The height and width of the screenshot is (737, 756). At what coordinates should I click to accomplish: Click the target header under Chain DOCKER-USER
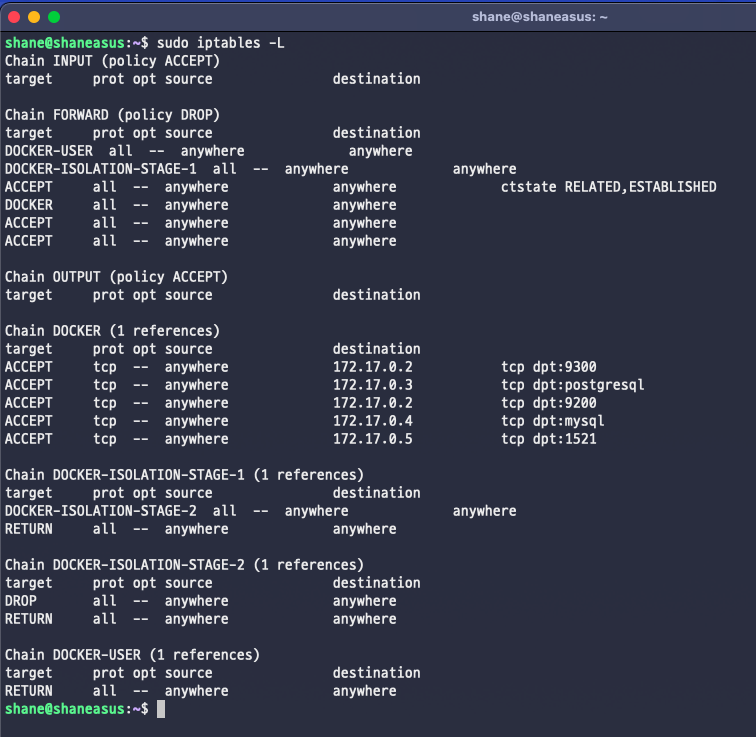(x=28, y=673)
